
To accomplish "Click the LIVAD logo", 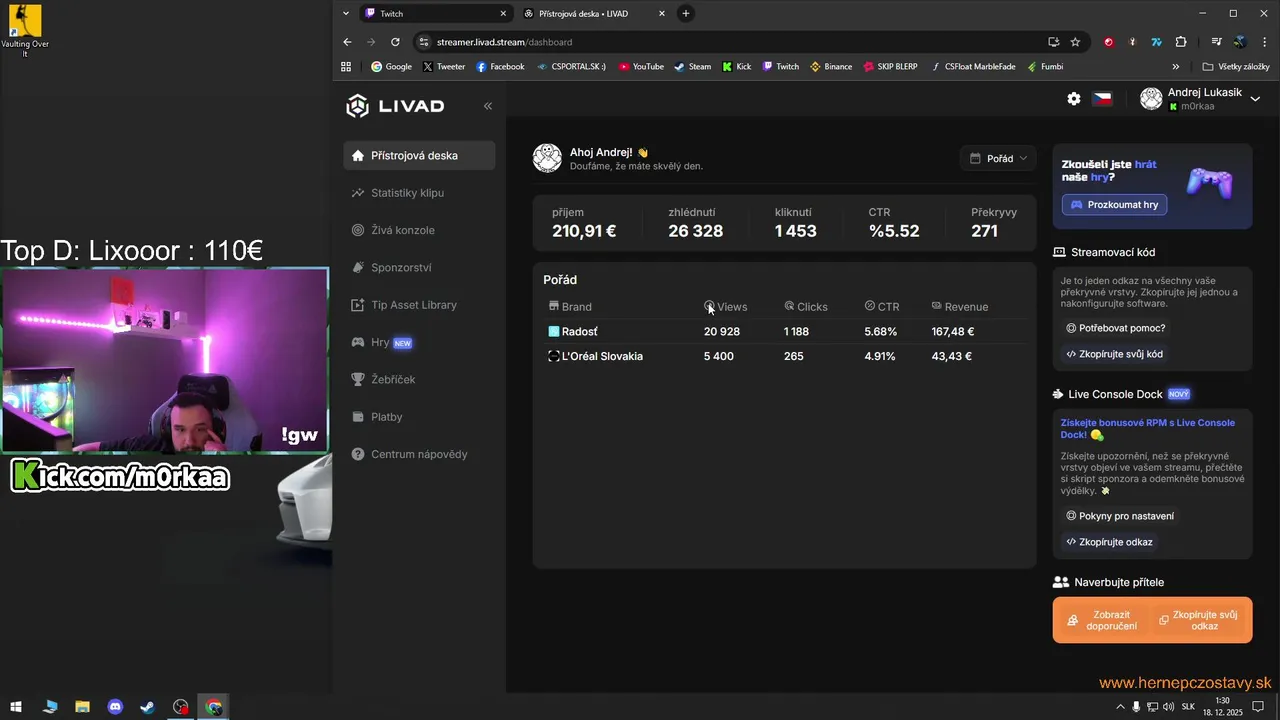I will [x=395, y=106].
